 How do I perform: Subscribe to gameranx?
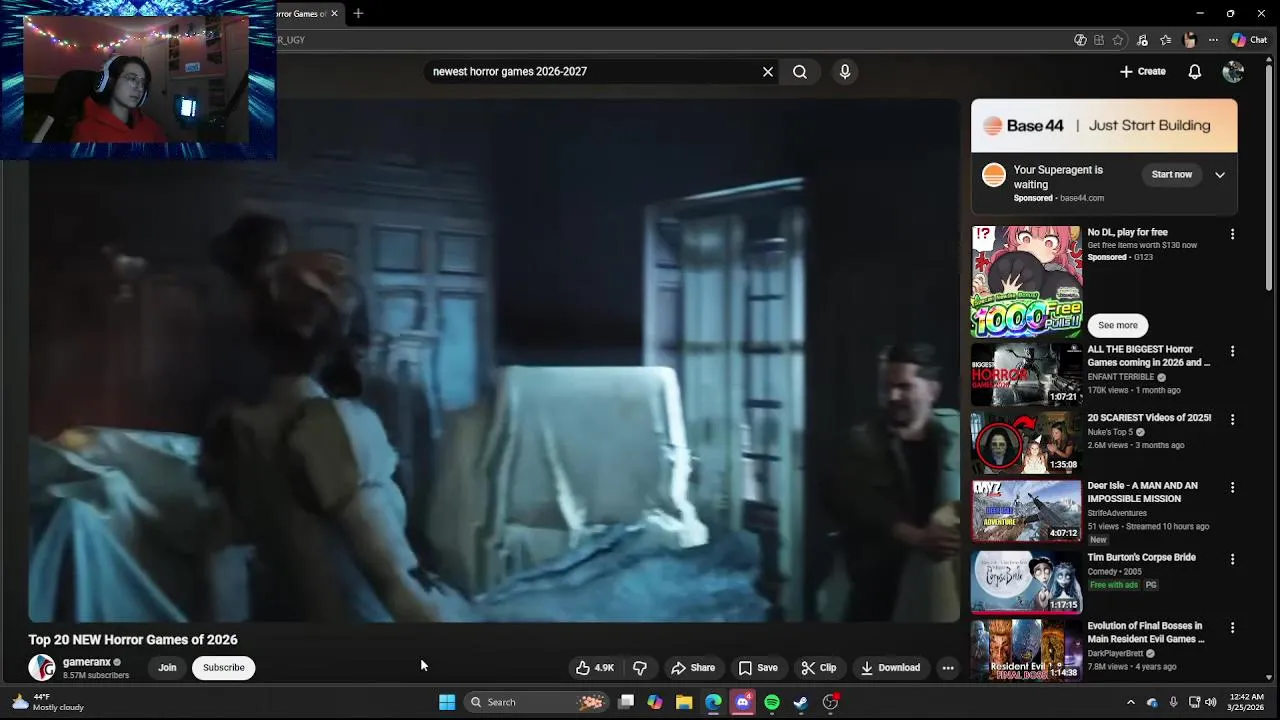tap(224, 668)
